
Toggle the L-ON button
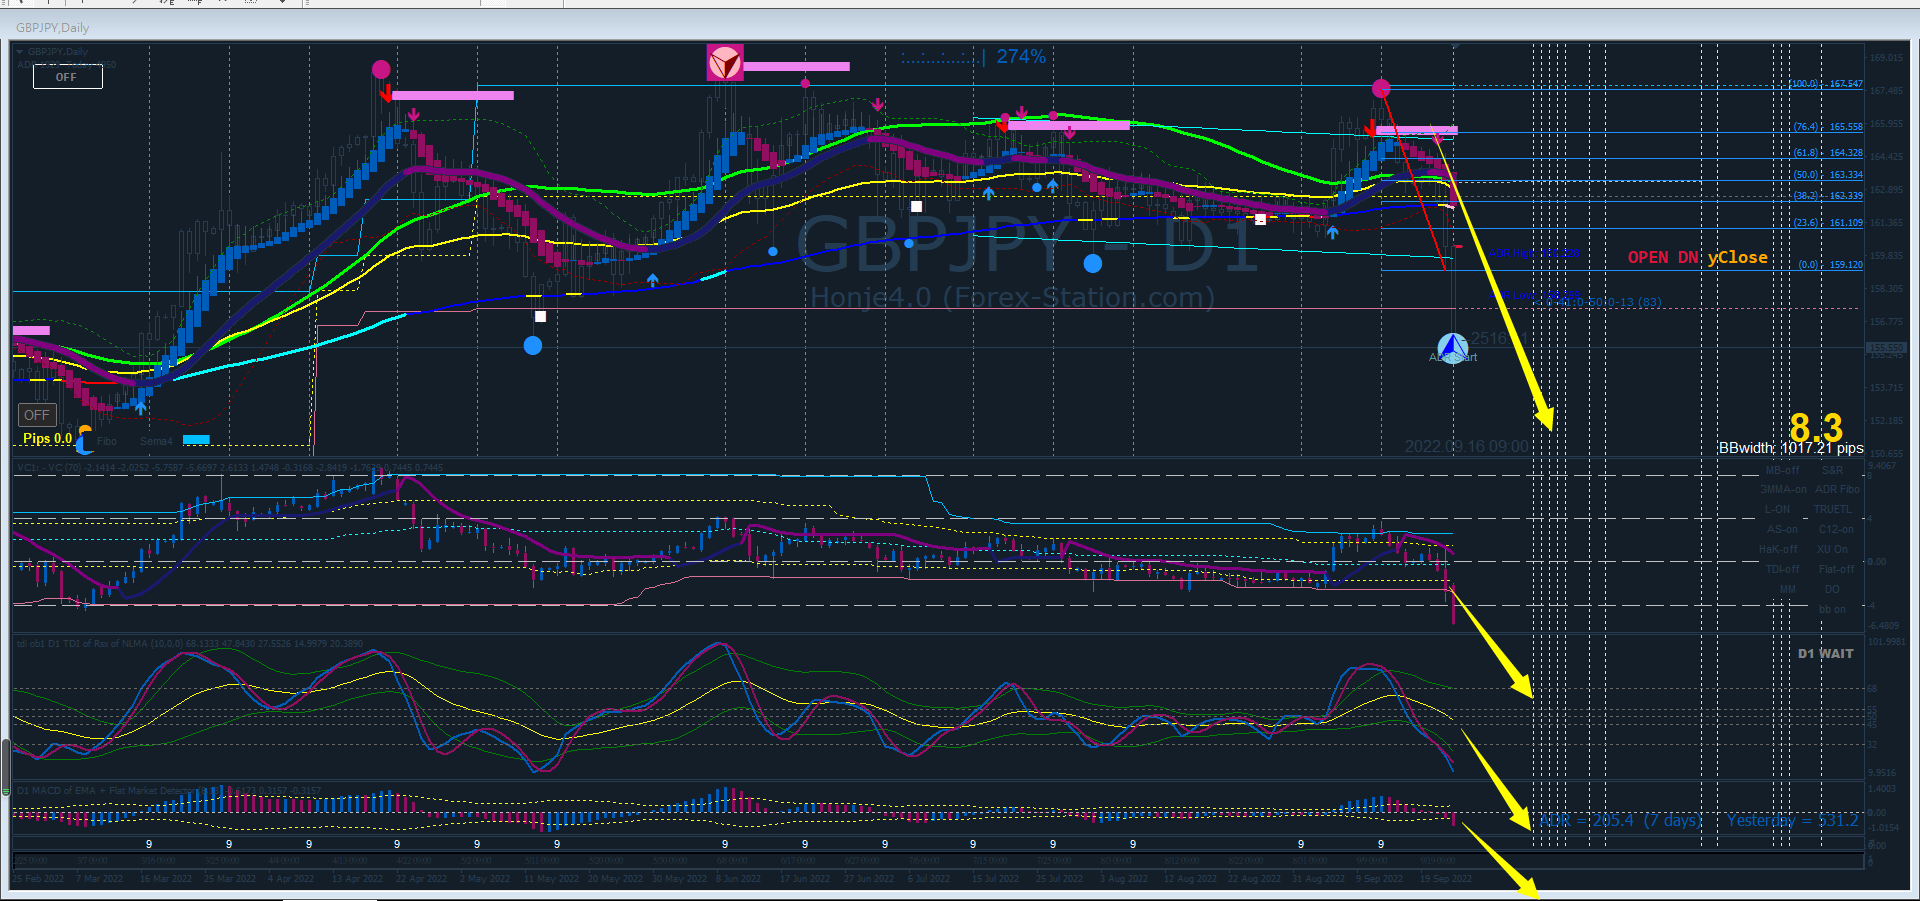pos(1777,510)
